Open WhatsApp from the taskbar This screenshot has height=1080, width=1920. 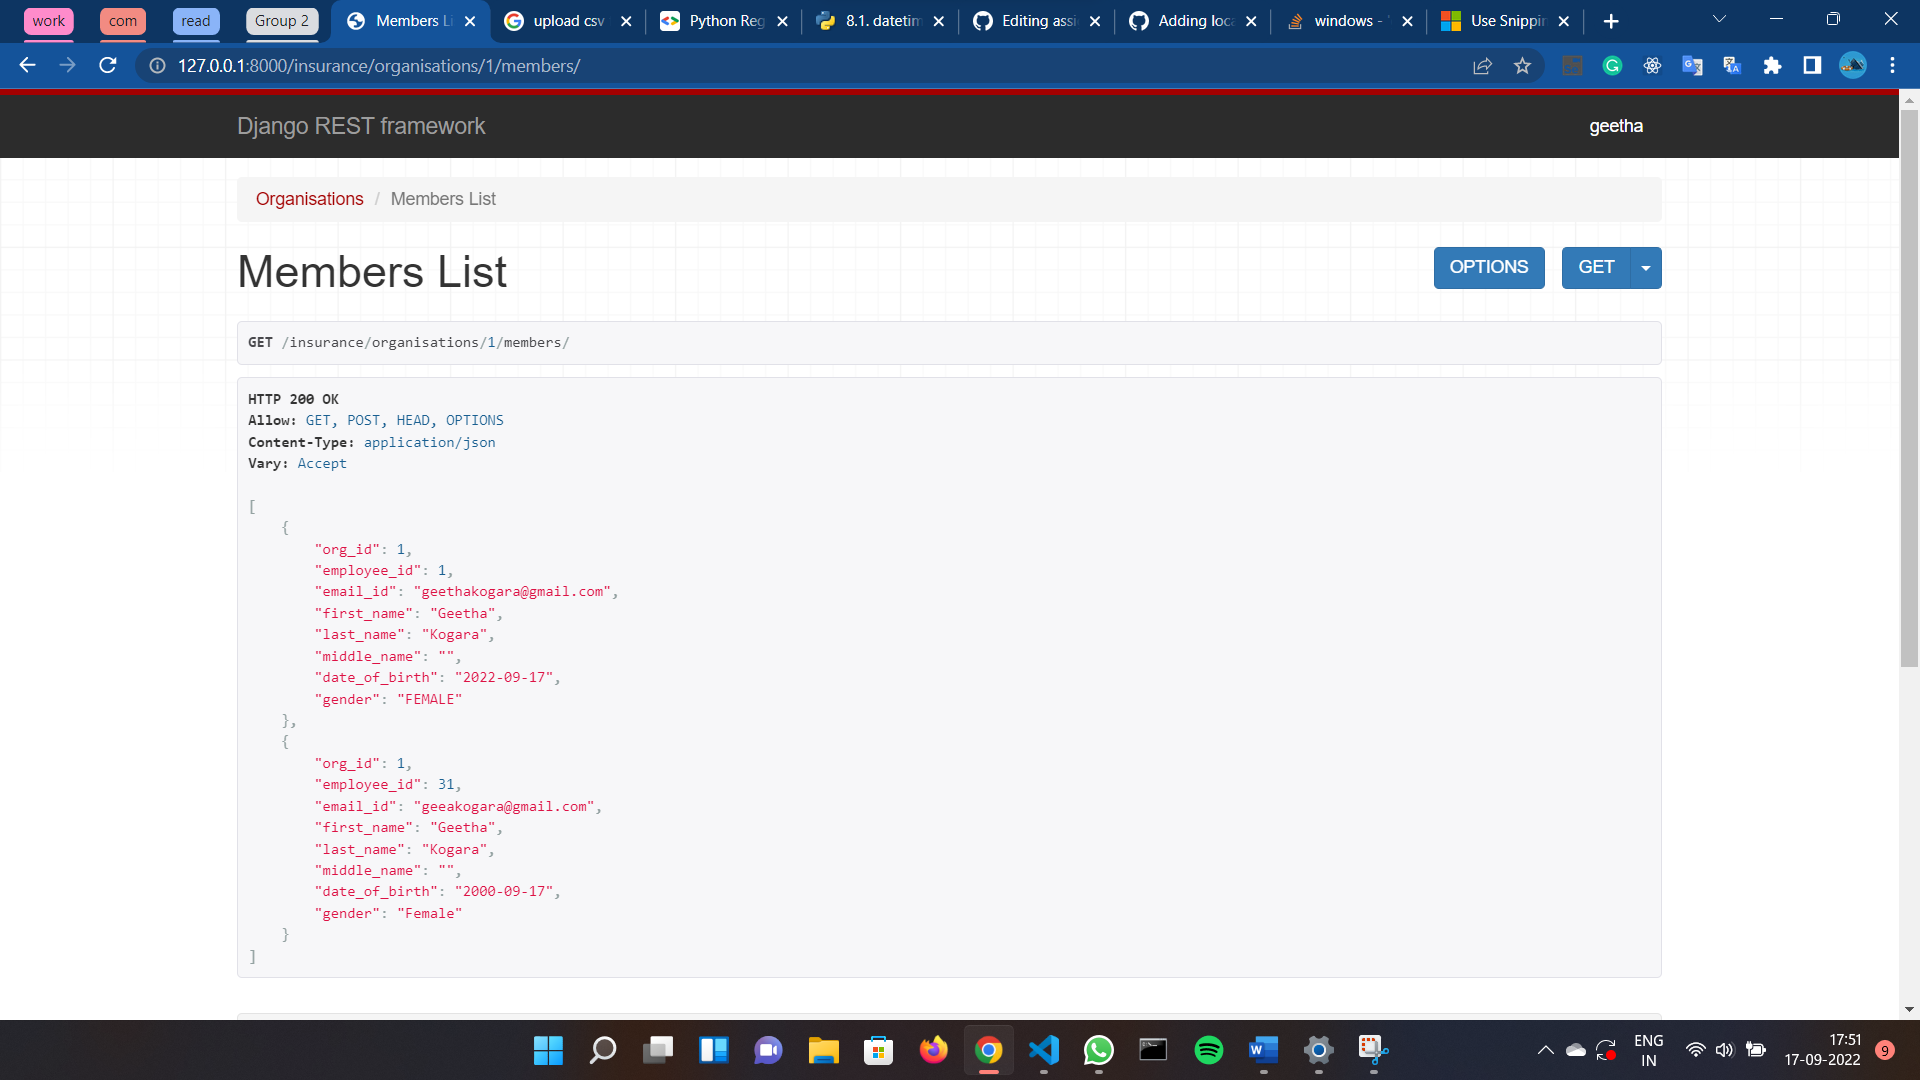[x=1099, y=1050]
